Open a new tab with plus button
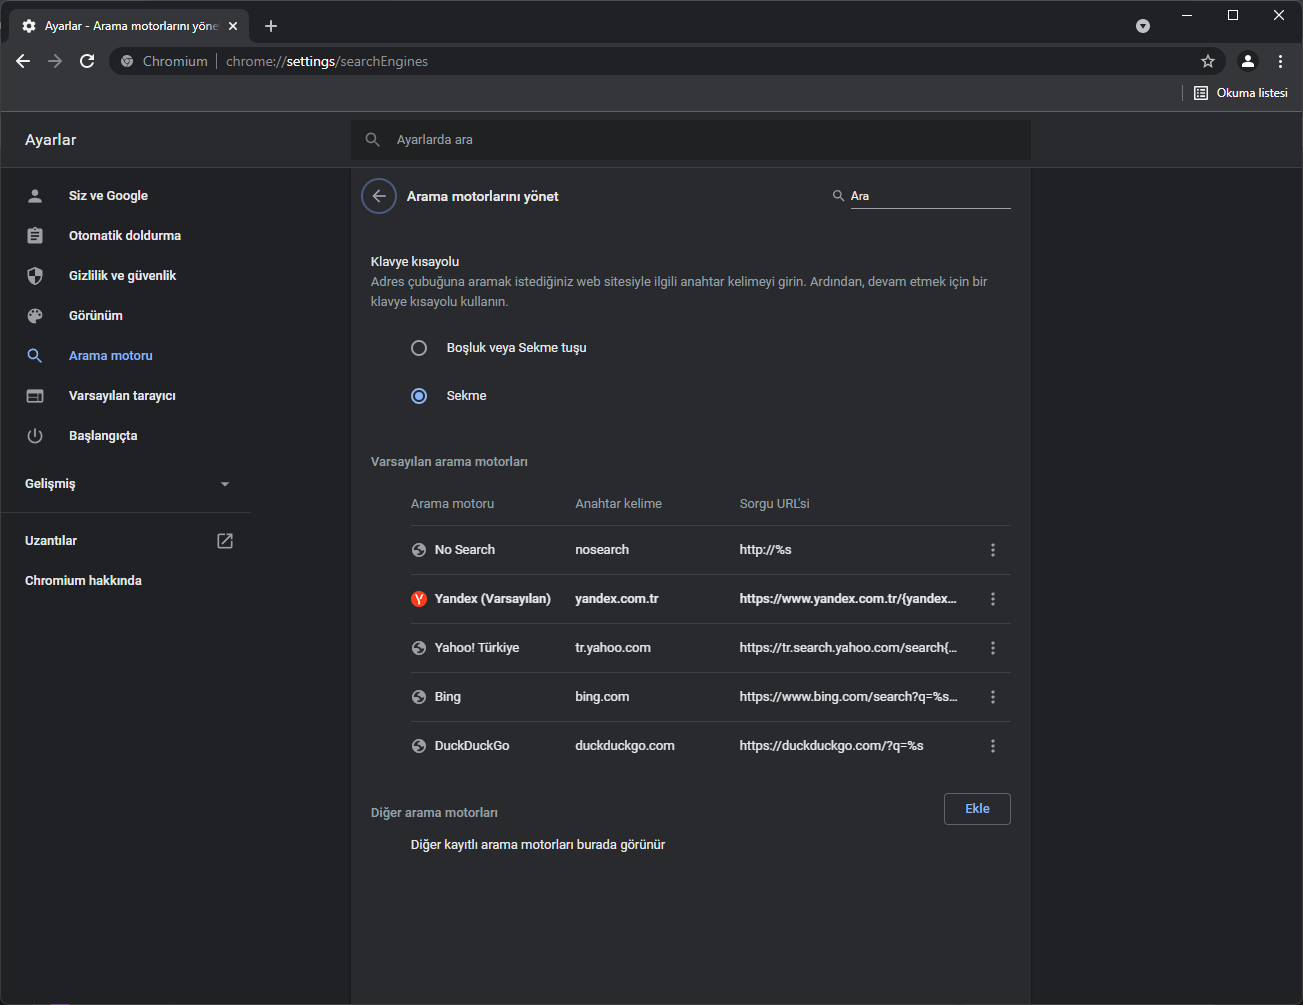1303x1005 pixels. point(271,26)
